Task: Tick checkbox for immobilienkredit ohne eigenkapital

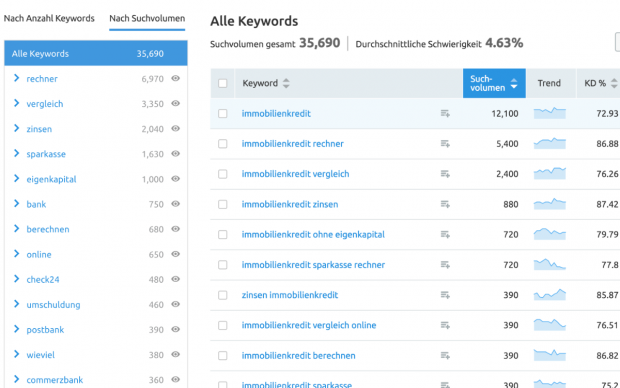Action: click(223, 235)
